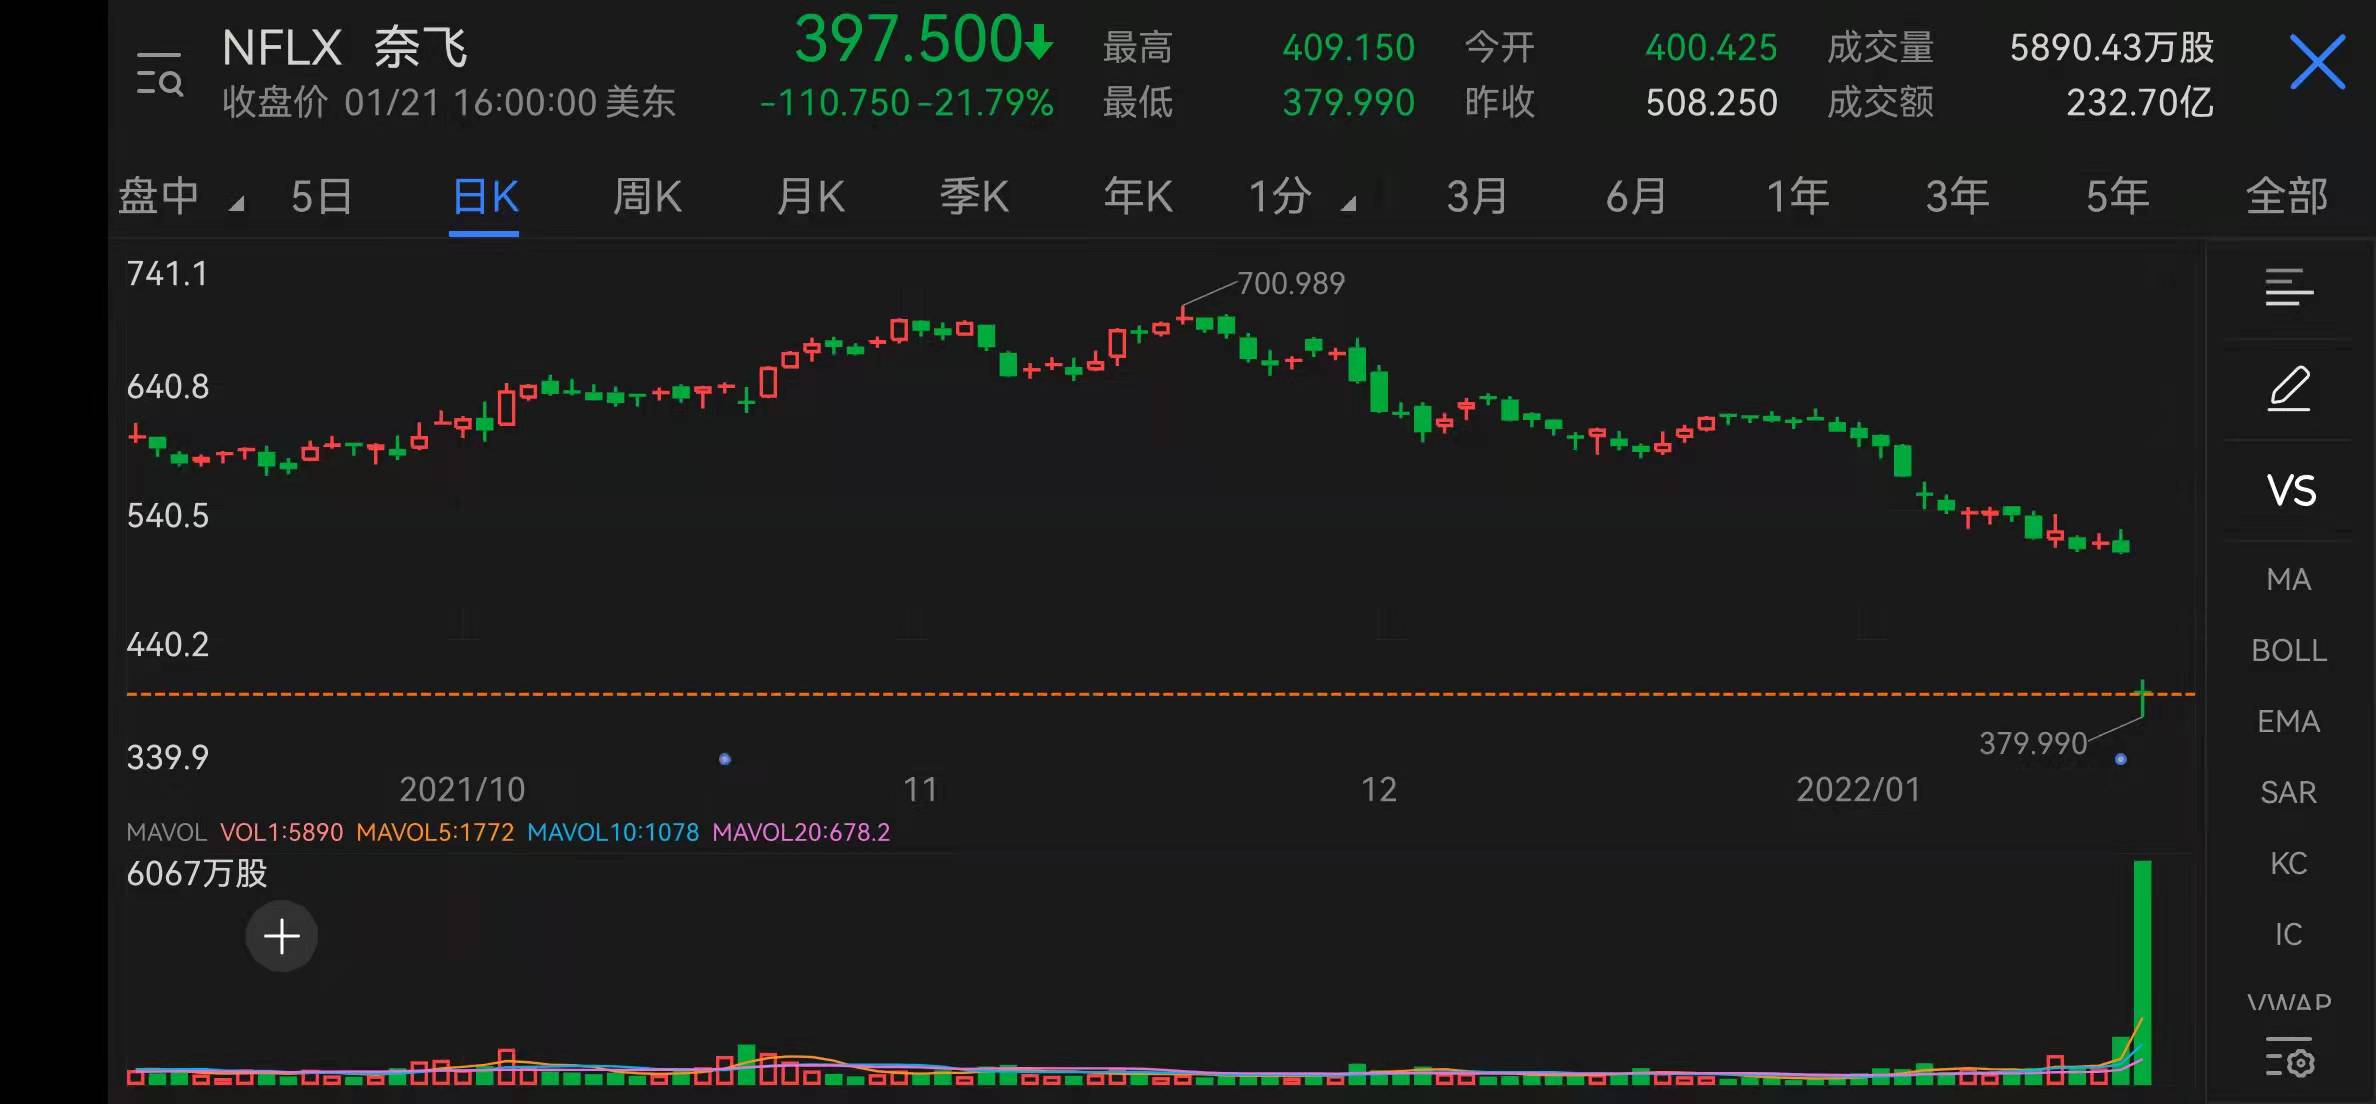Viewport: 2376px width, 1104px height.
Task: Click the blue dot marker below January candles
Action: click(2121, 760)
